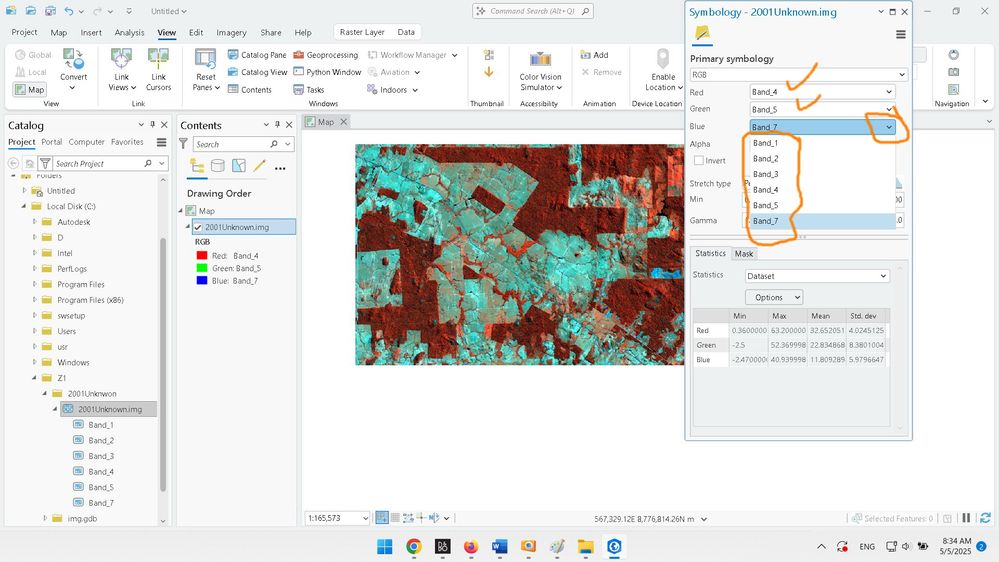This screenshot has width=999, height=562.
Task: Add an animation from the ribbon
Action: pos(594,55)
